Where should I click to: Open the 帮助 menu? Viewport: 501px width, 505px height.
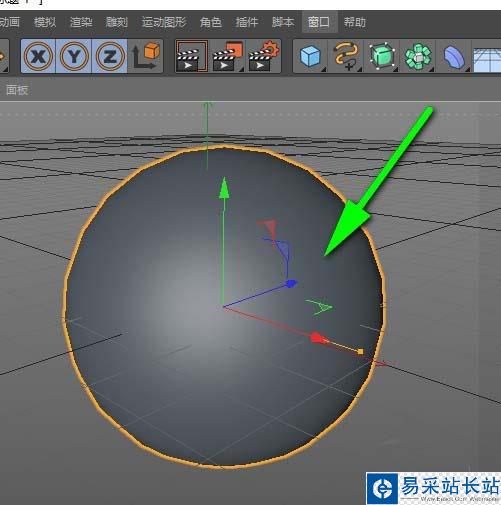point(355,22)
